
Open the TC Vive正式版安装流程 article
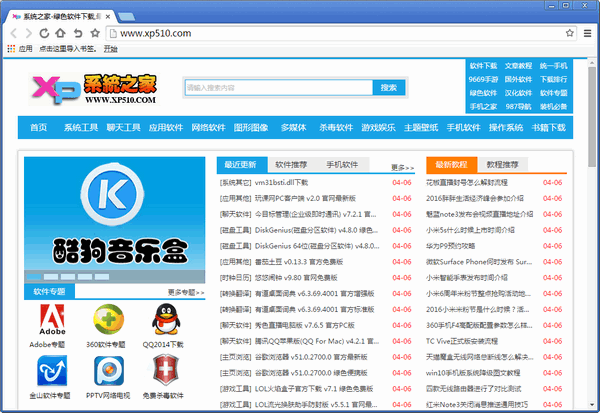[x=462, y=341]
